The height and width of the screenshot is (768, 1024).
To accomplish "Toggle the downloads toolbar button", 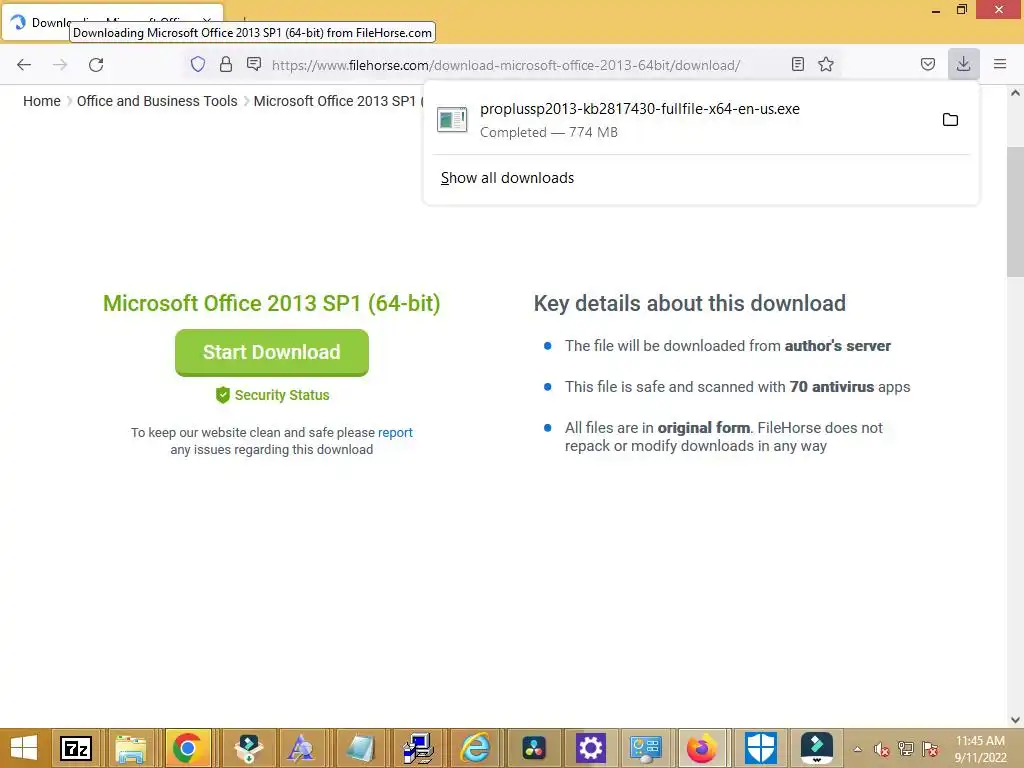I will [x=963, y=64].
